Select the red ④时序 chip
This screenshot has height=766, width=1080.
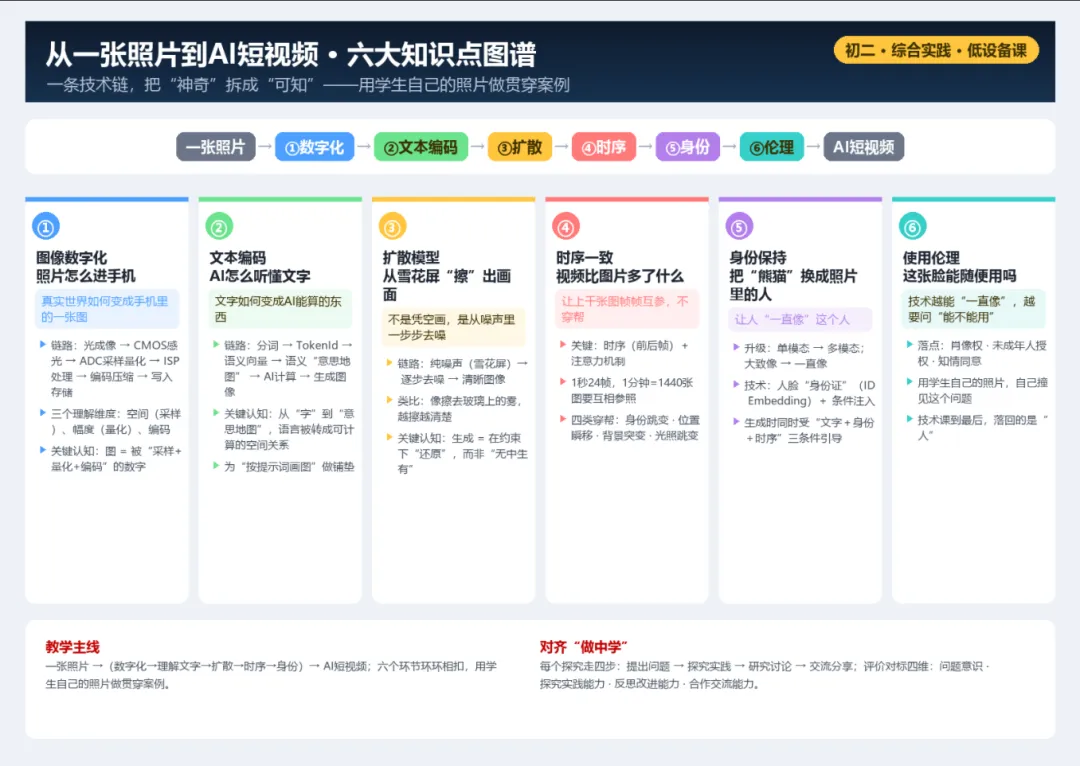(604, 147)
